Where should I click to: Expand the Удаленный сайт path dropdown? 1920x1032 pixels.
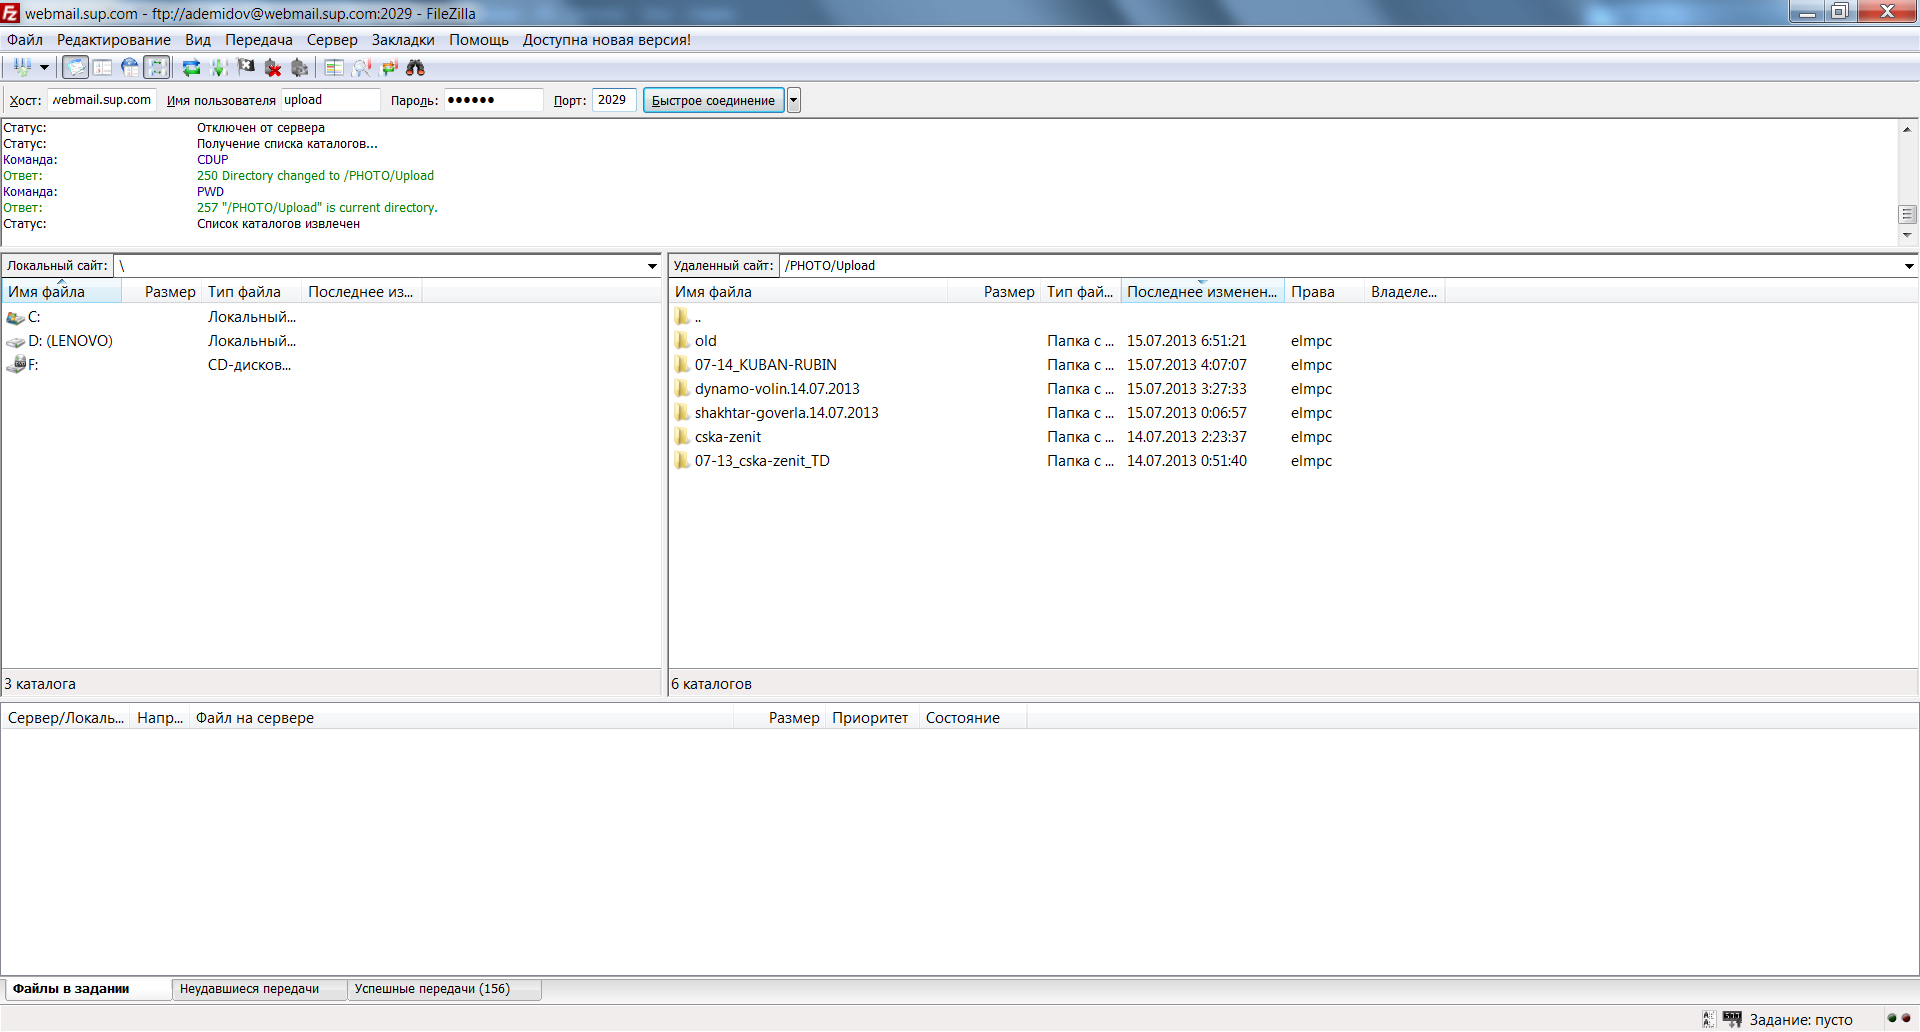1908,266
